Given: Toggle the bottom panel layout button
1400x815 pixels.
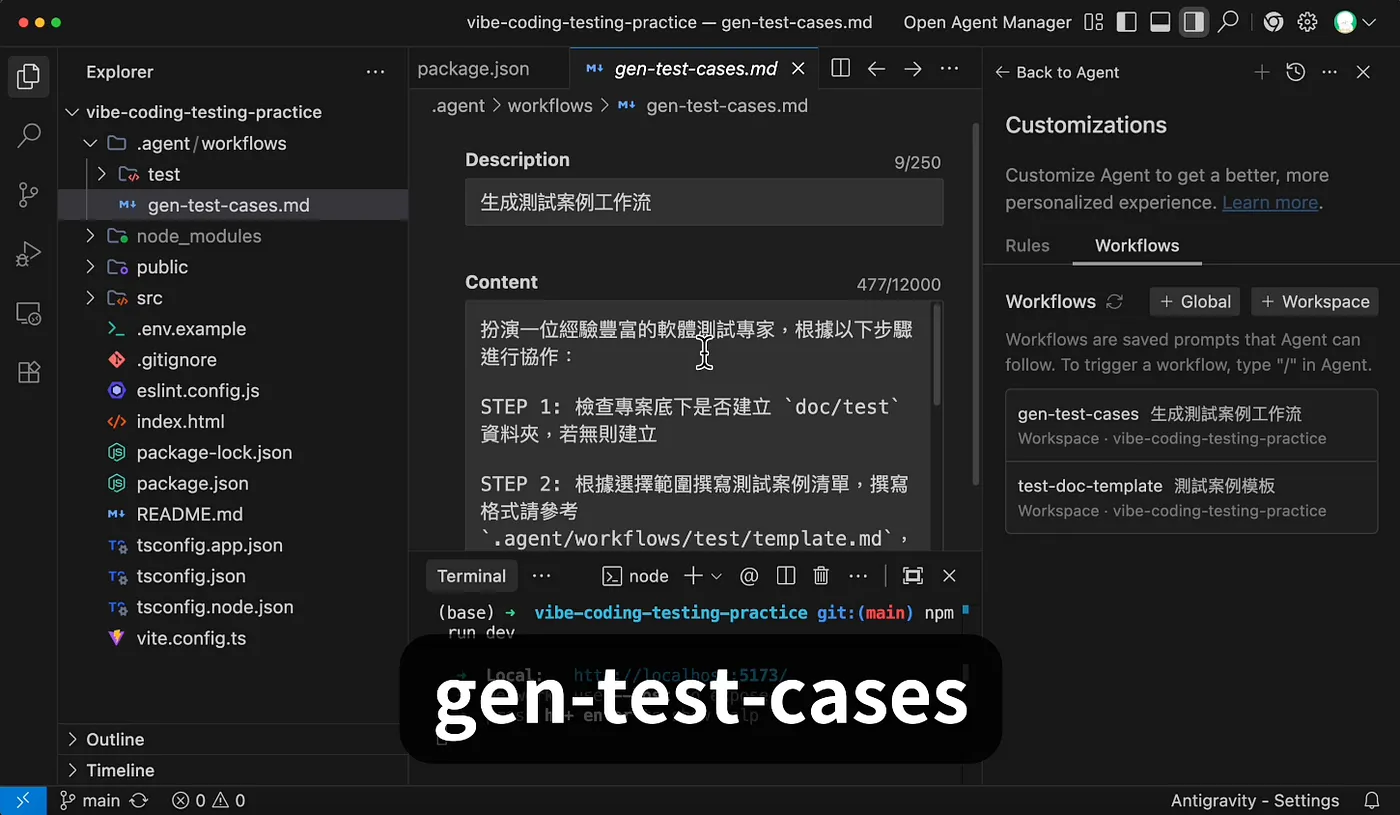Looking at the screenshot, I should (x=1160, y=22).
